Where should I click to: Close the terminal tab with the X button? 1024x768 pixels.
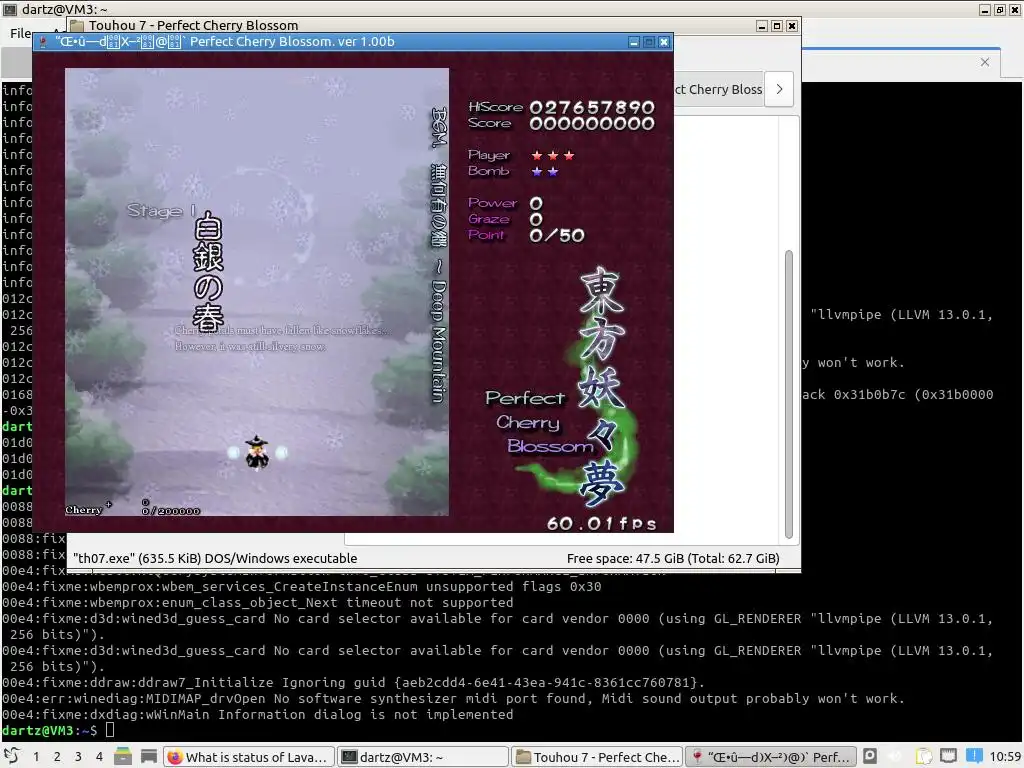[x=985, y=62]
